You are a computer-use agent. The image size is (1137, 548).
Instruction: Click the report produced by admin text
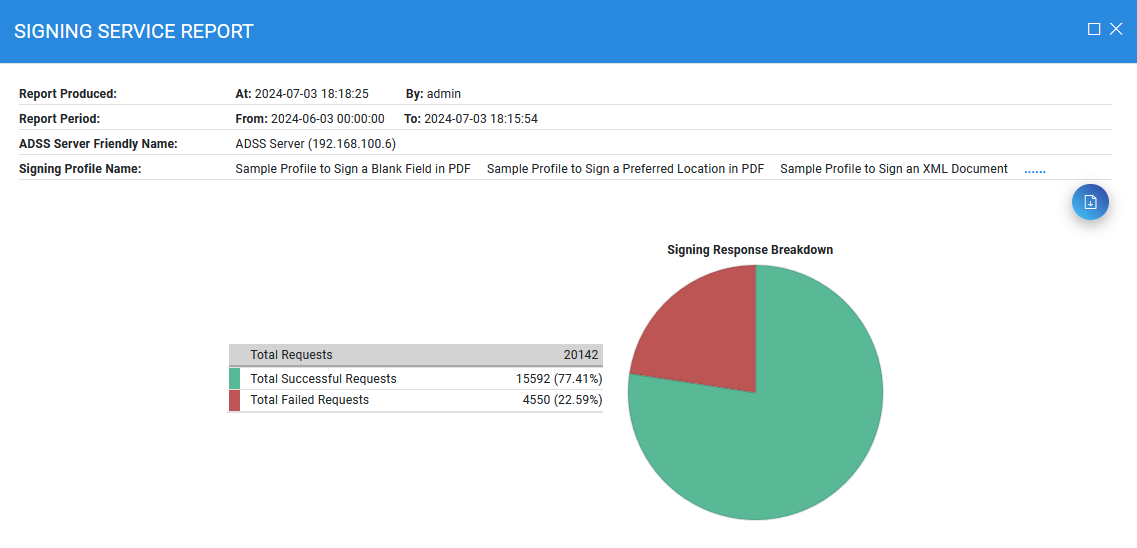433,94
